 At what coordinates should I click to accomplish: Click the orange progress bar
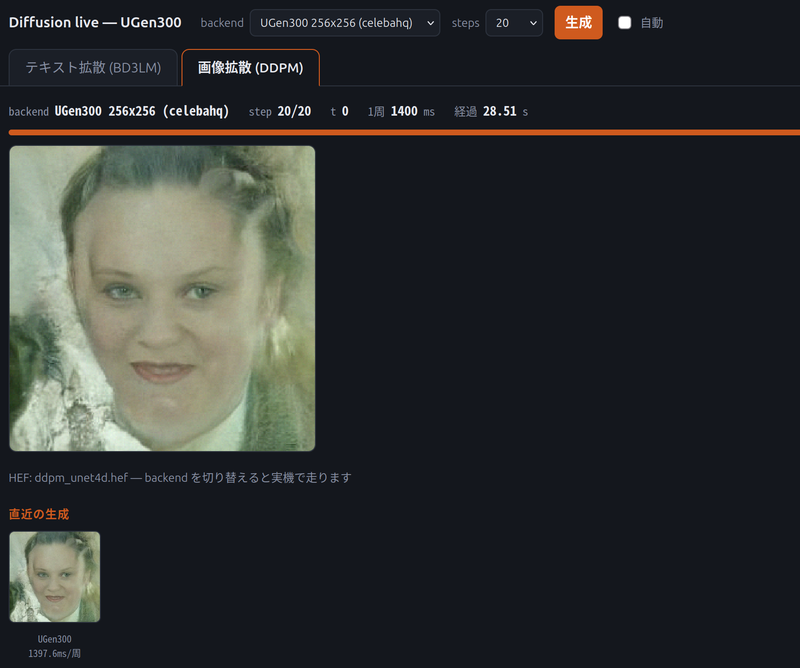404,133
